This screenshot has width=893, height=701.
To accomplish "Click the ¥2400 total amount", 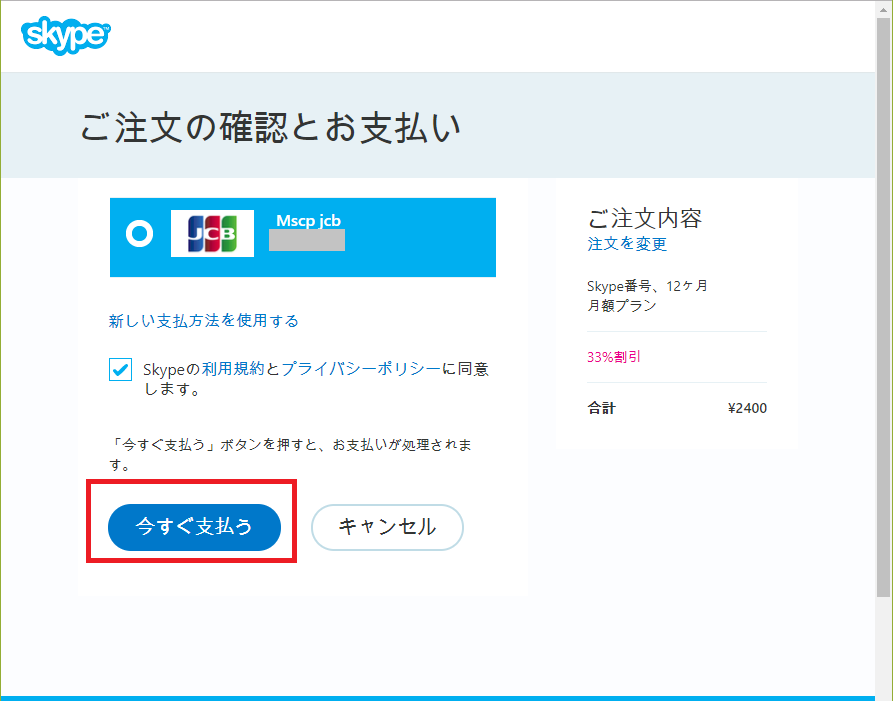I will pos(747,408).
